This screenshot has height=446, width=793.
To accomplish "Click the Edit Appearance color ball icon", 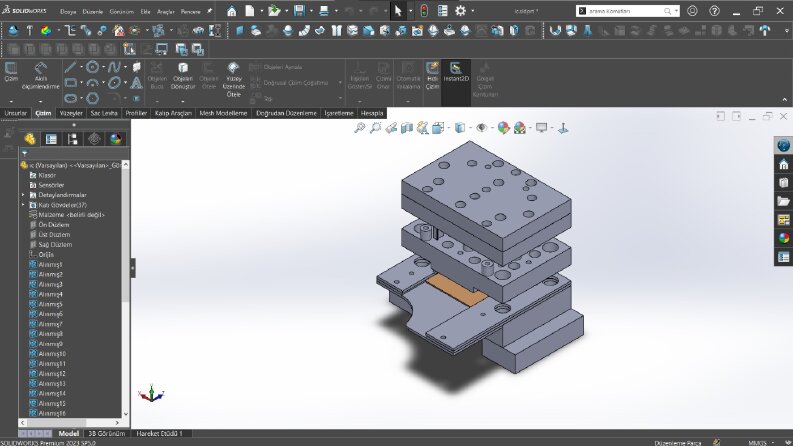I will pyautogui.click(x=503, y=128).
